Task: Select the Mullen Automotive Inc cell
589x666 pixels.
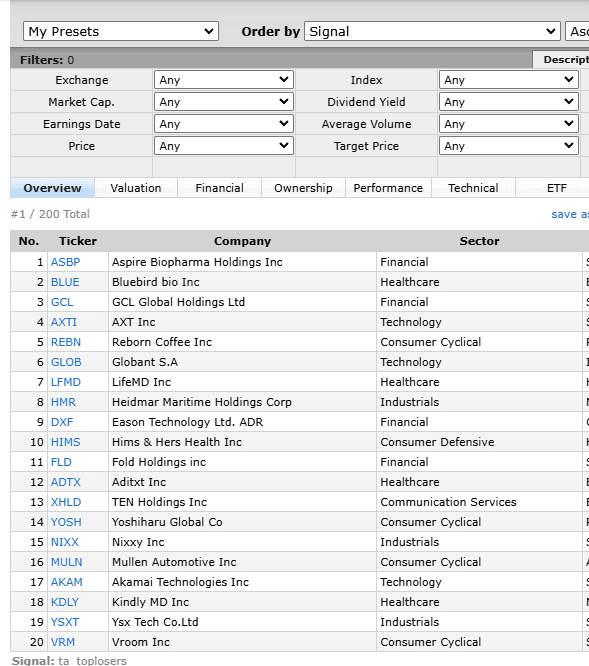Action: (x=242, y=562)
